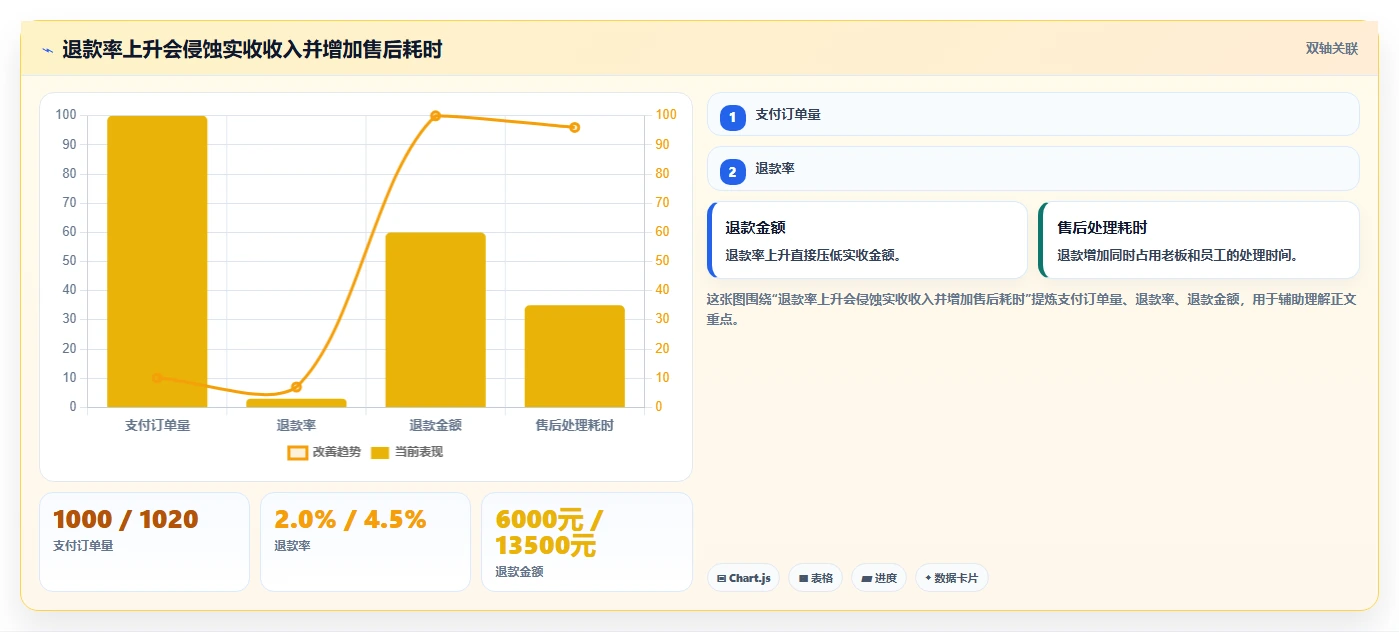Viewport: 1399px width, 632px height.
Task: Select the 支付订单量 numbered list row
Action: (x=1033, y=114)
